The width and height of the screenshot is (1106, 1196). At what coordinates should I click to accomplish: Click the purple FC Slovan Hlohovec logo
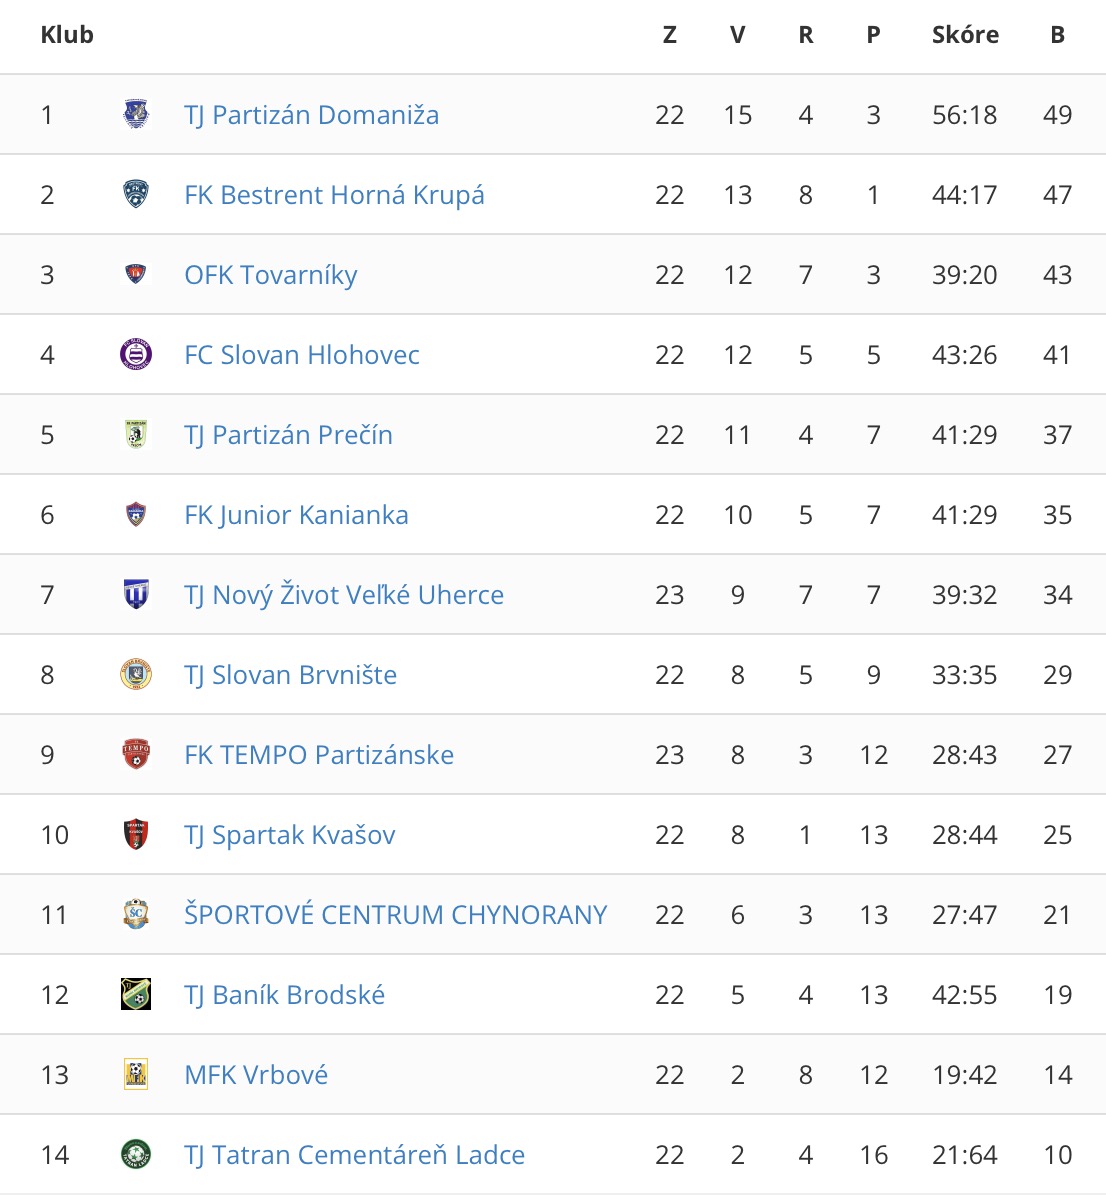click(x=136, y=355)
